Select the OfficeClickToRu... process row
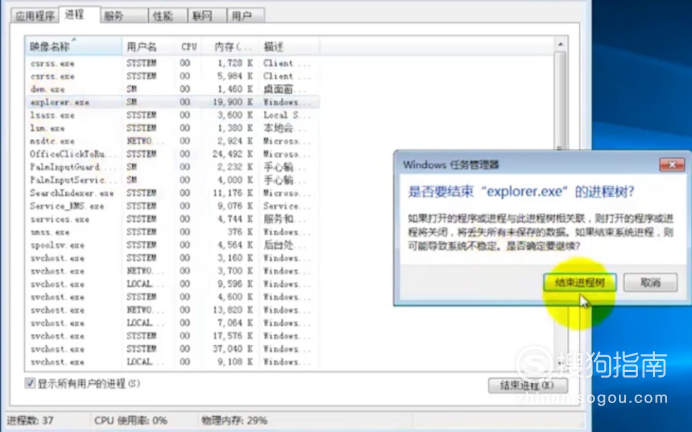 pyautogui.click(x=172, y=154)
